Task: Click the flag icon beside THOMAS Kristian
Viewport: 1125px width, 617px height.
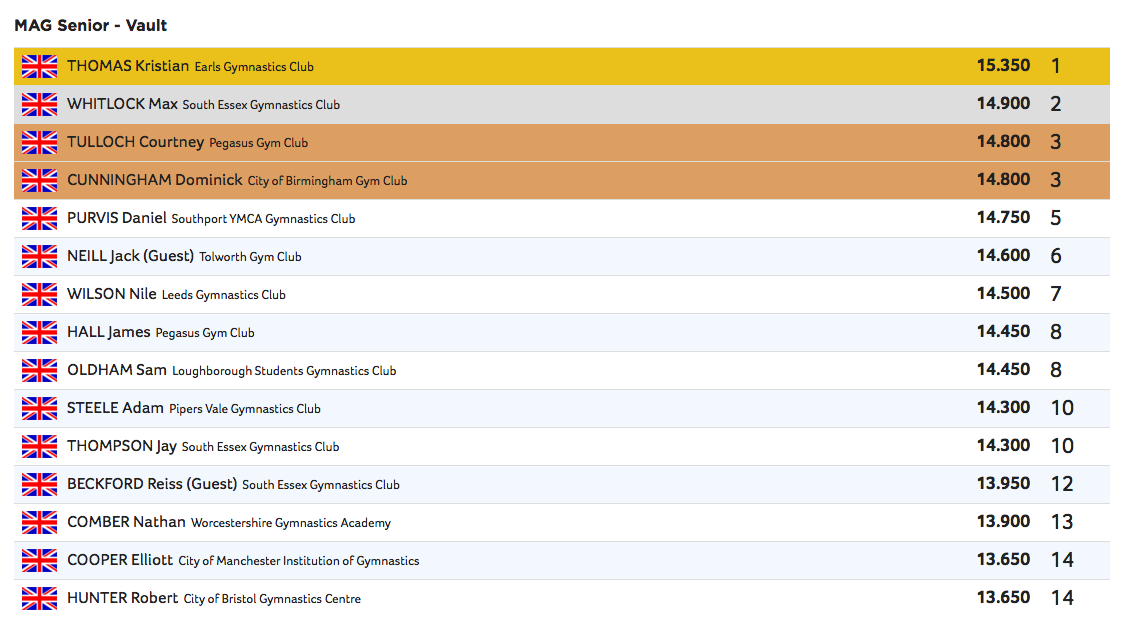Action: (40, 67)
